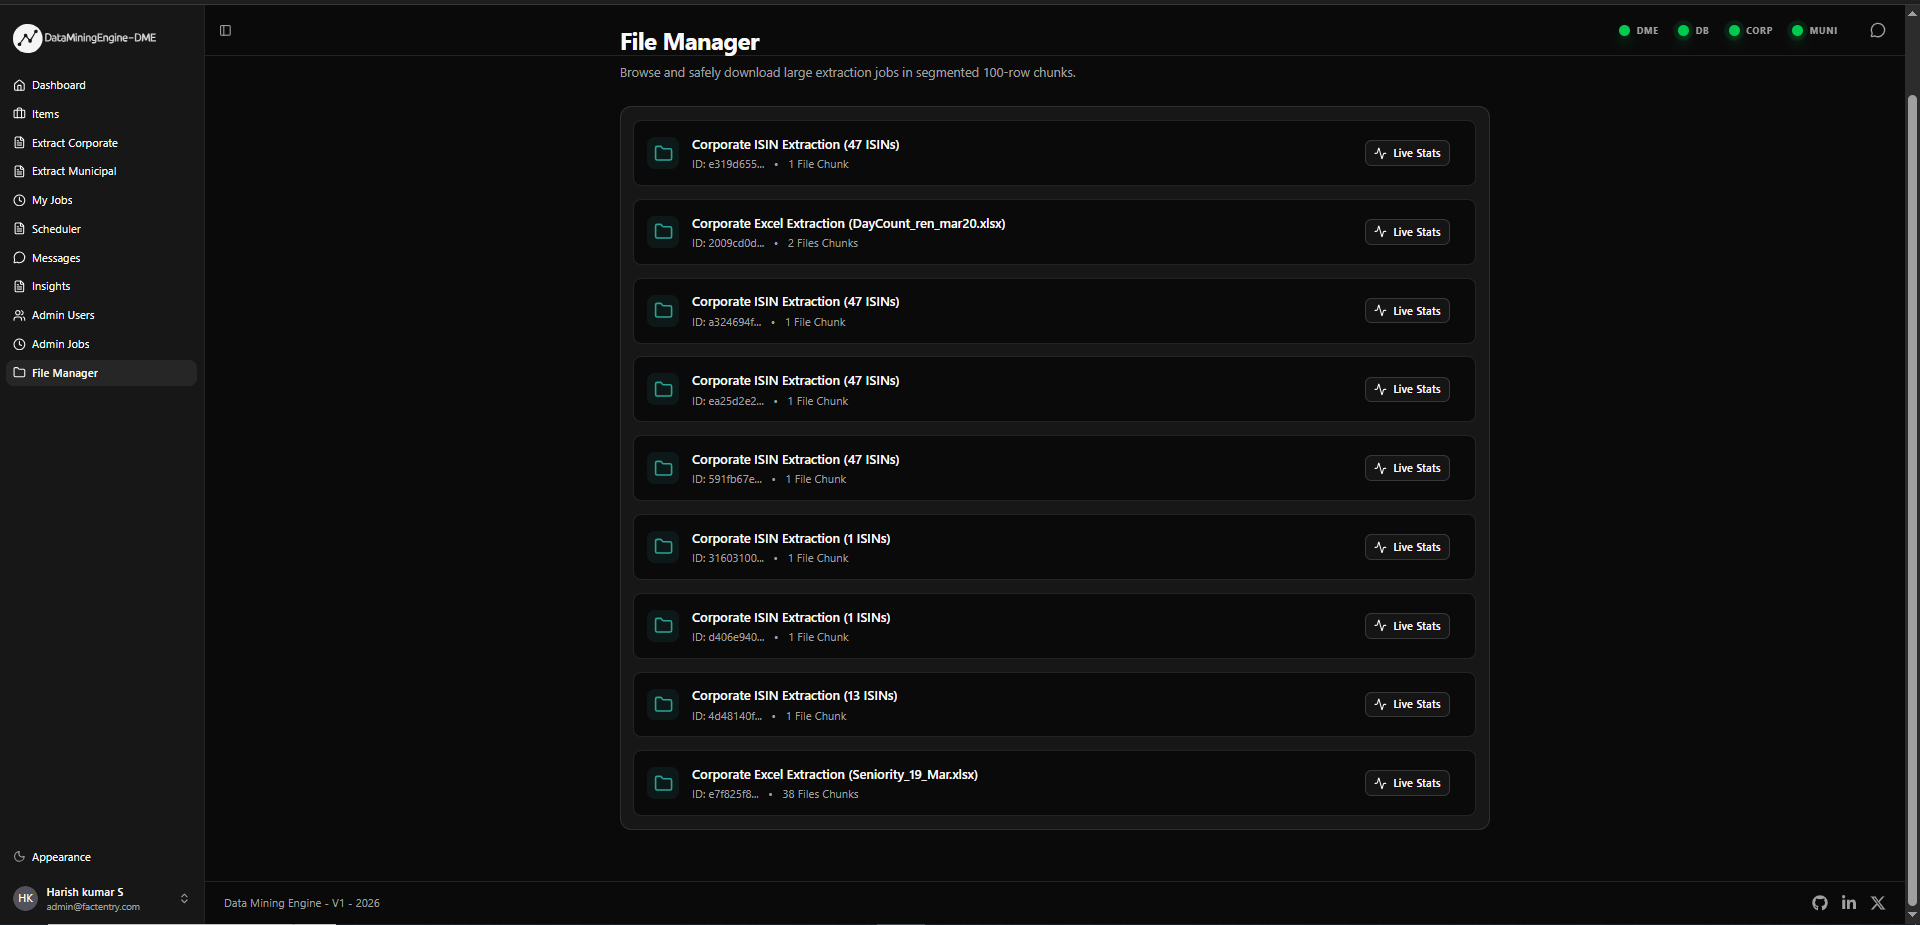This screenshot has height=925, width=1920.
Task: Click scrollbar down arrow
Action: [x=1912, y=915]
